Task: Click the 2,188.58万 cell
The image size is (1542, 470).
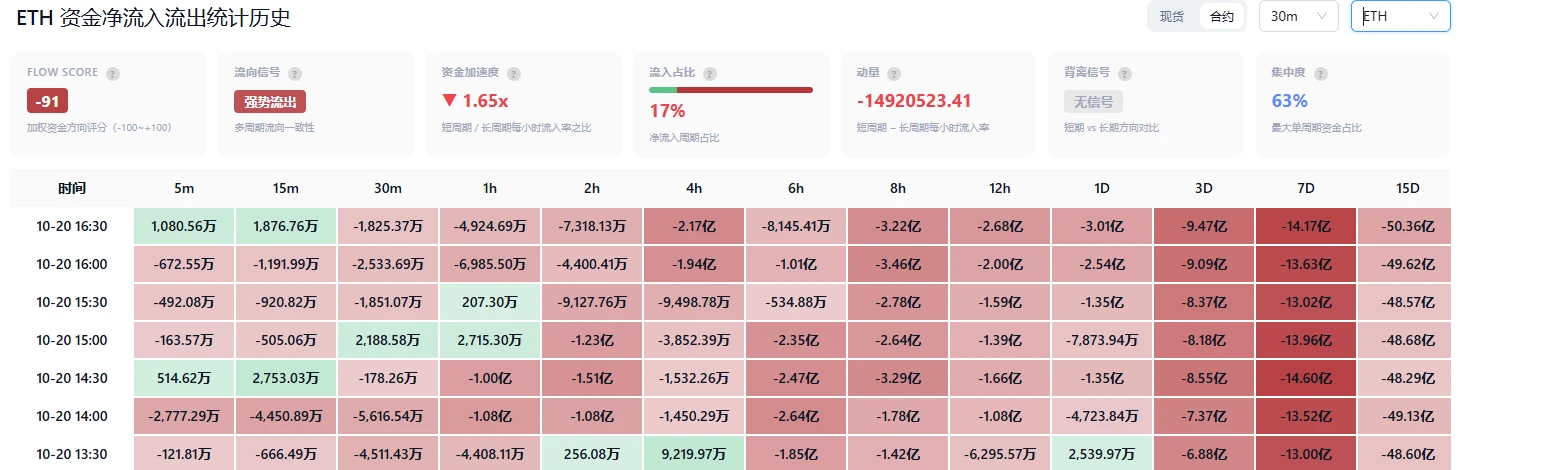Action: coord(388,340)
